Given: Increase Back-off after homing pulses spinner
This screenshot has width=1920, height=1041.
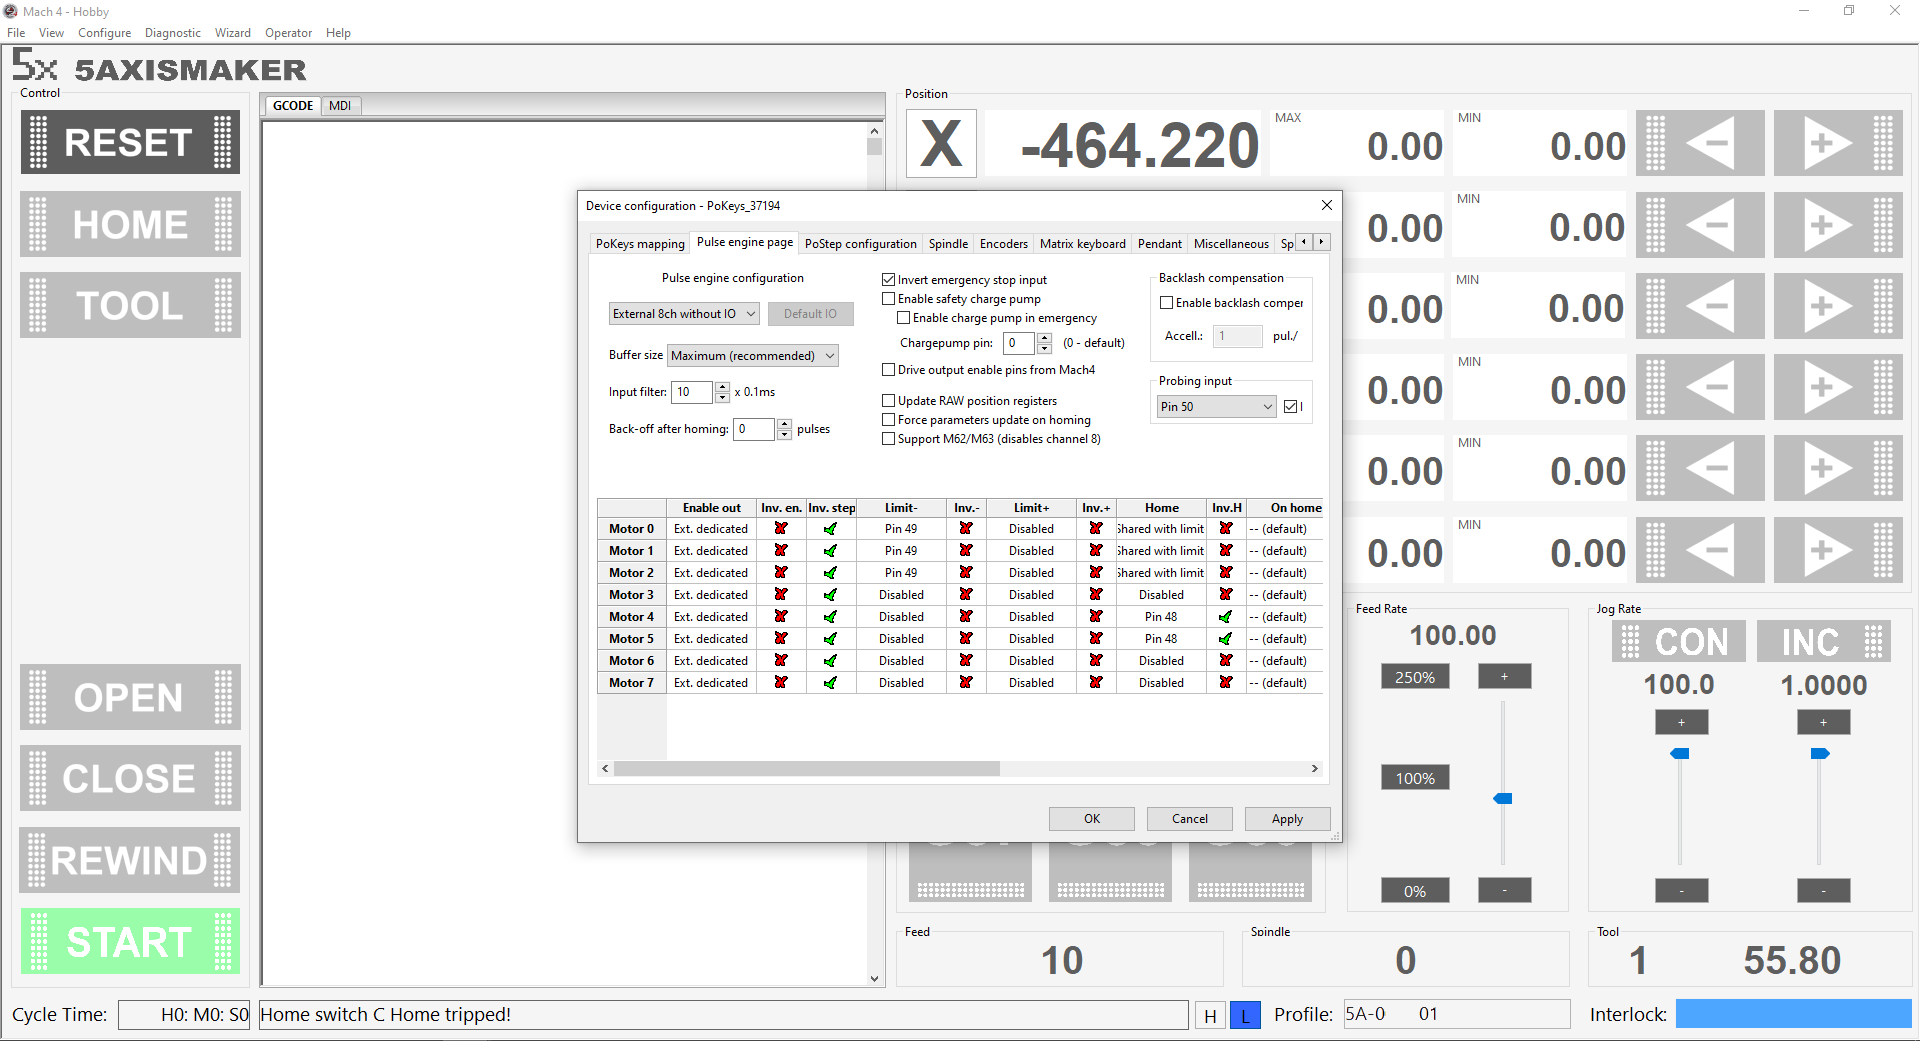Looking at the screenshot, I should [x=784, y=424].
